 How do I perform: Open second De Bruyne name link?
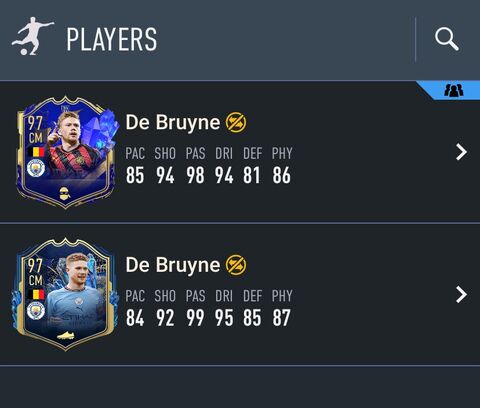coord(173,265)
